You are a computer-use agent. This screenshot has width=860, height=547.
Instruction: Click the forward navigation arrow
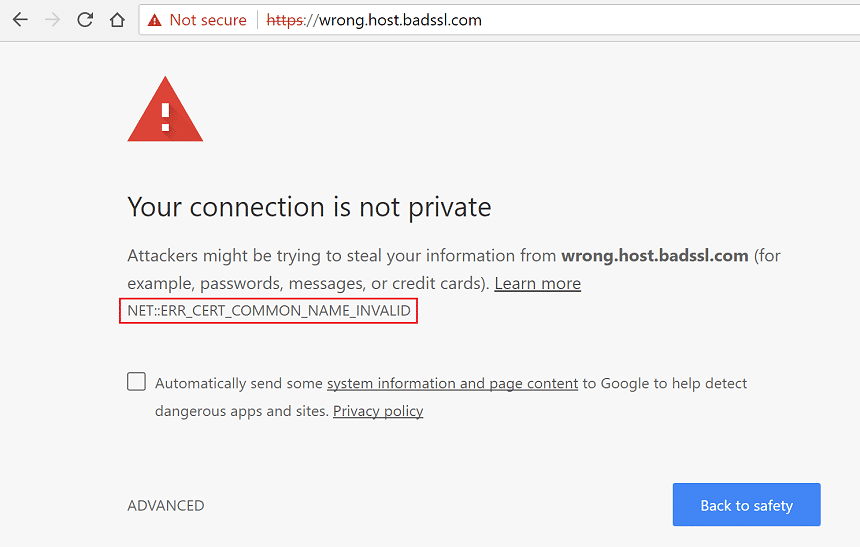(53, 20)
